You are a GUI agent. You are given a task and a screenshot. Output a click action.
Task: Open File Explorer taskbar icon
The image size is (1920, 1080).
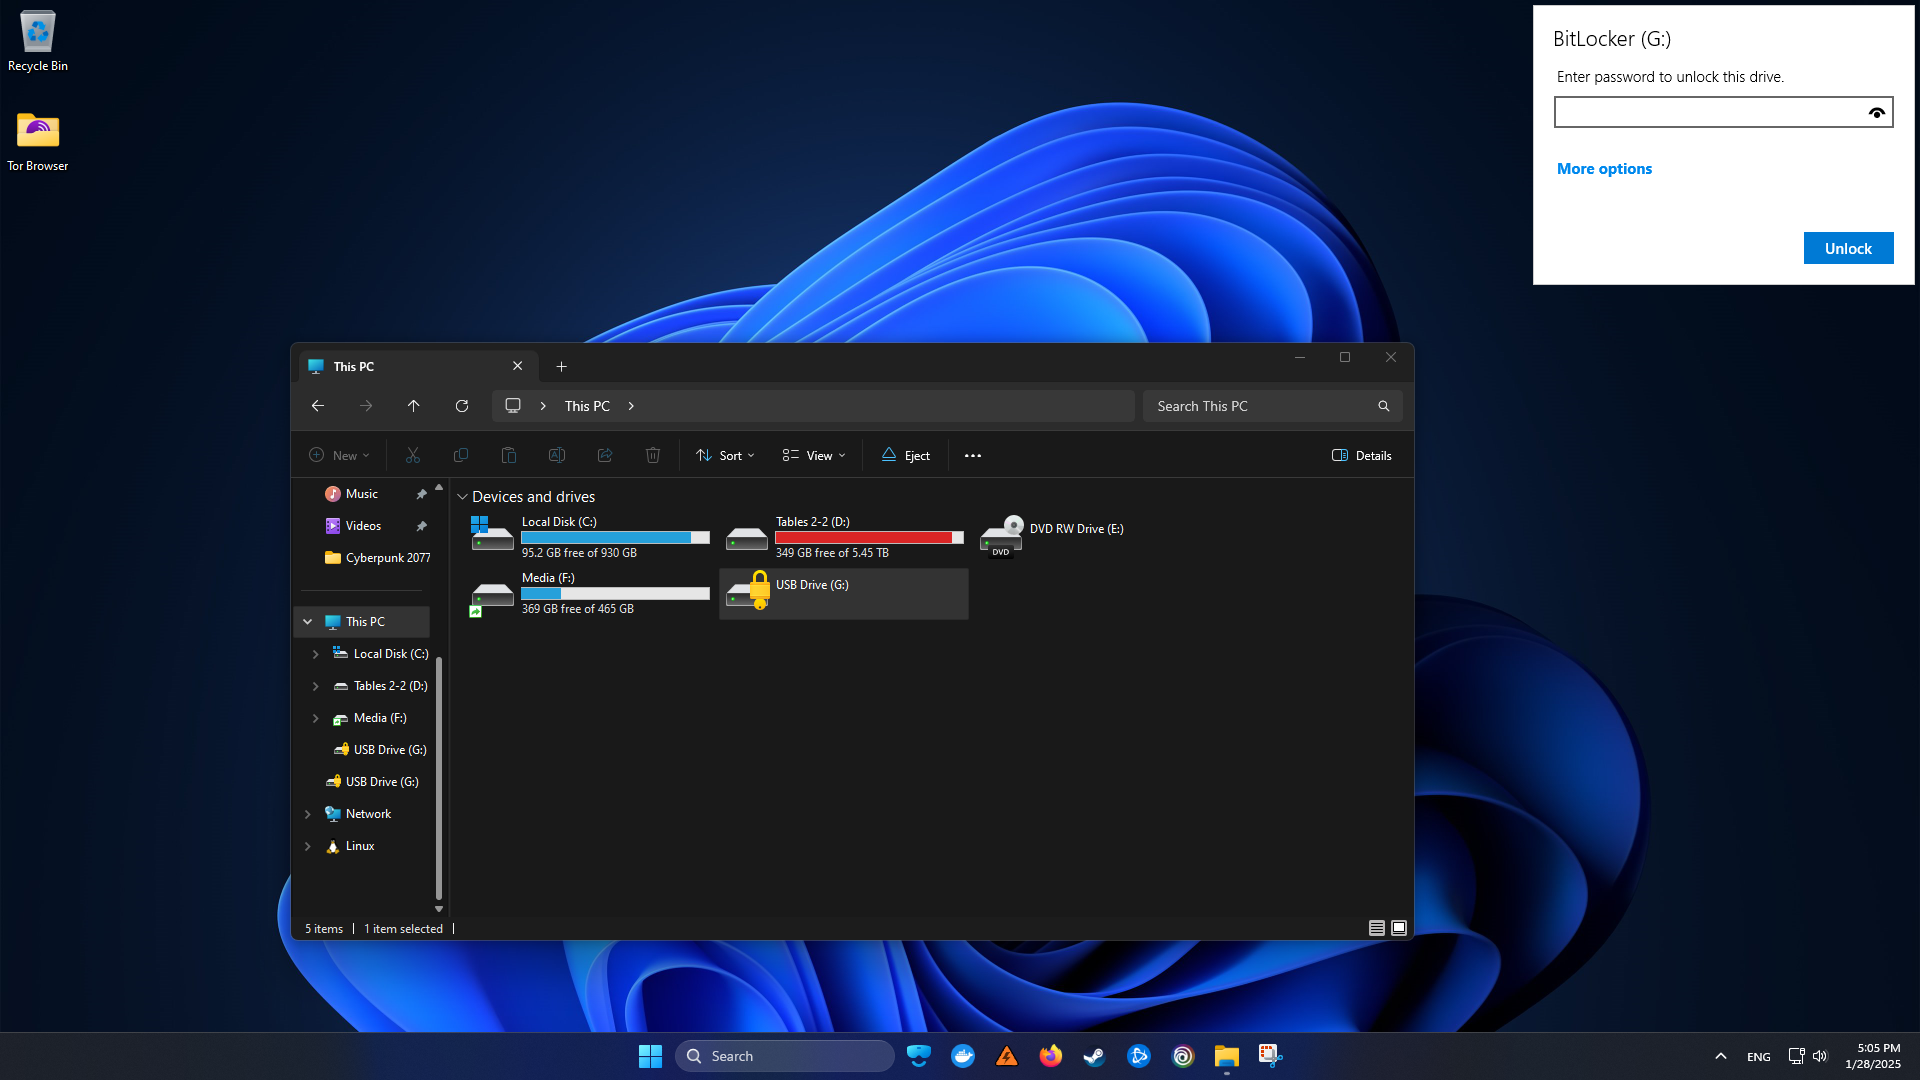pyautogui.click(x=1227, y=1056)
